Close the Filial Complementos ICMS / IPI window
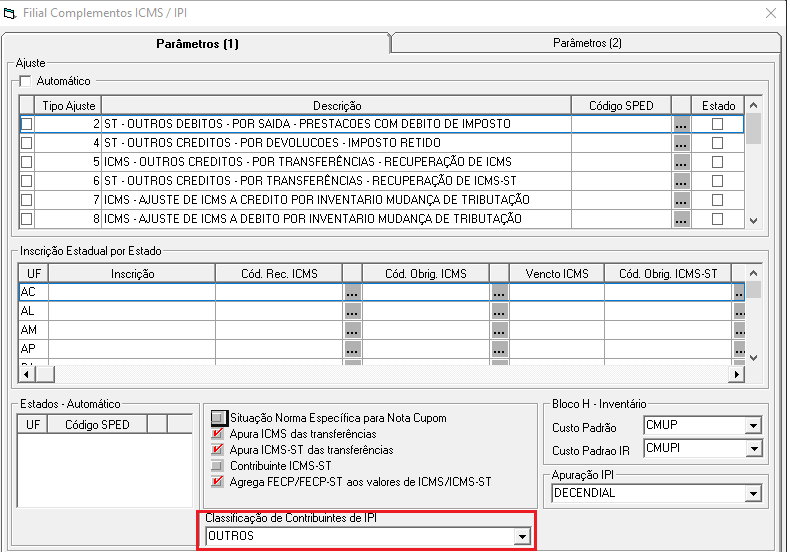The height and width of the screenshot is (552, 790). click(x=771, y=13)
